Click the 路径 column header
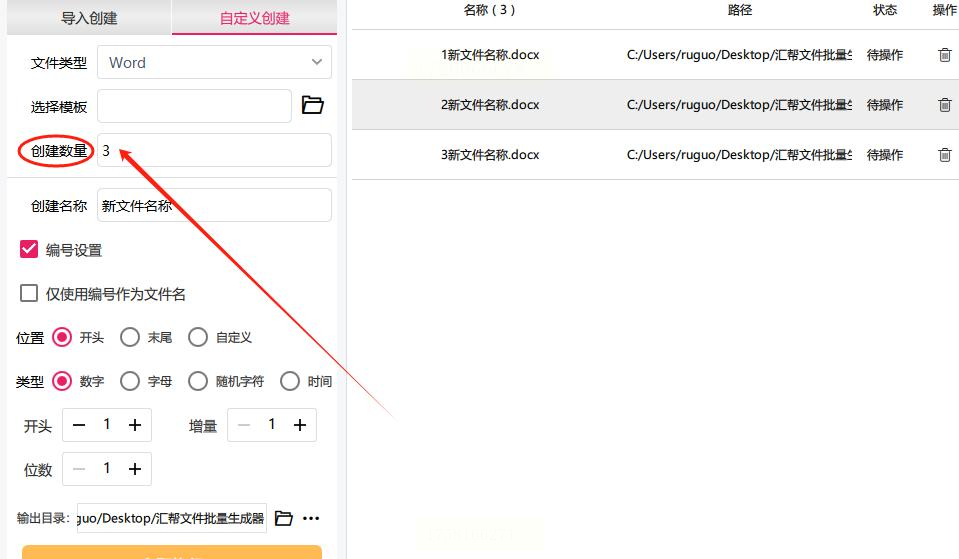 pyautogui.click(x=740, y=10)
